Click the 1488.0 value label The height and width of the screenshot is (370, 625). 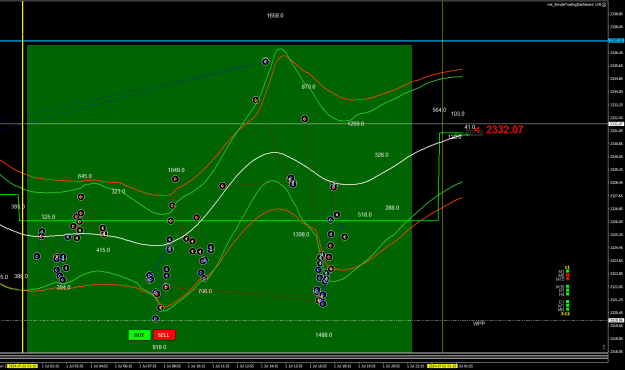(324, 335)
